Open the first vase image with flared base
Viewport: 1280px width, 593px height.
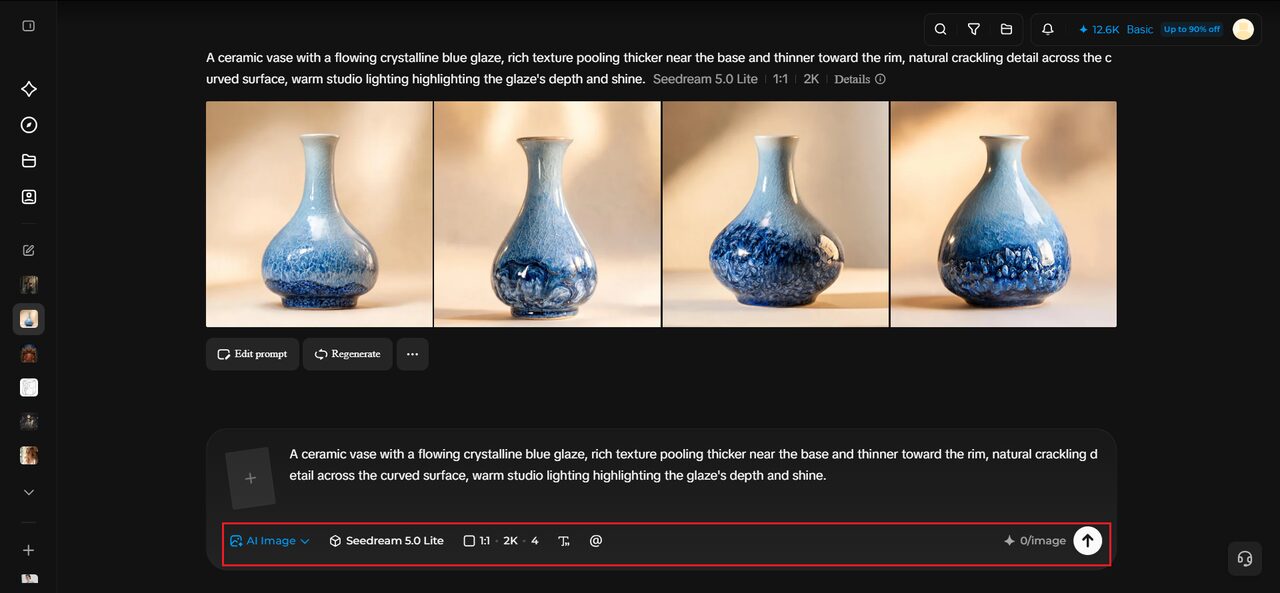pos(319,214)
